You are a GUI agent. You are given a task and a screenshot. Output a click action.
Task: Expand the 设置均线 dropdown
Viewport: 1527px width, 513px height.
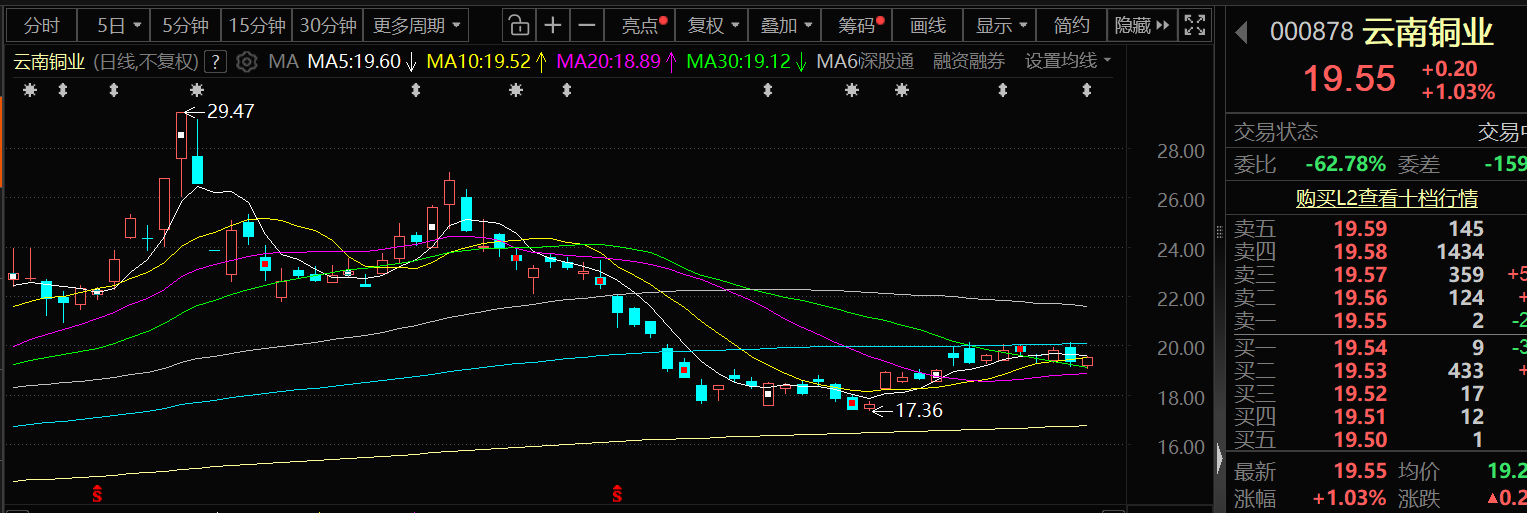tap(1067, 62)
